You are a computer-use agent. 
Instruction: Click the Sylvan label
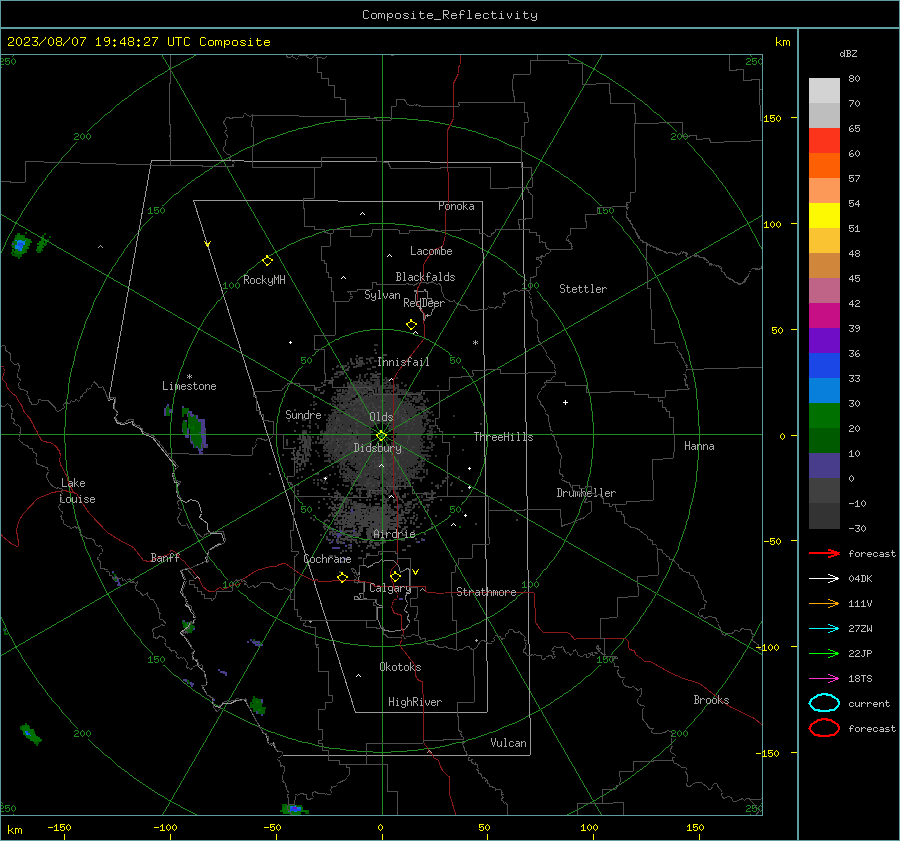(x=382, y=295)
